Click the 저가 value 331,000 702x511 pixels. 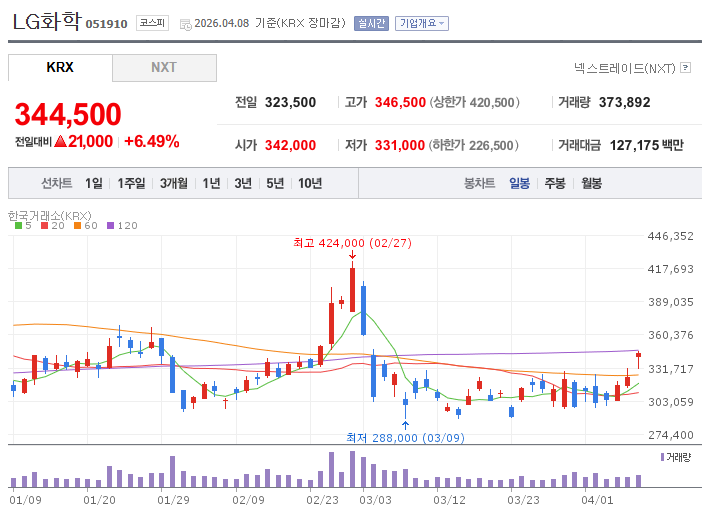[x=400, y=146]
